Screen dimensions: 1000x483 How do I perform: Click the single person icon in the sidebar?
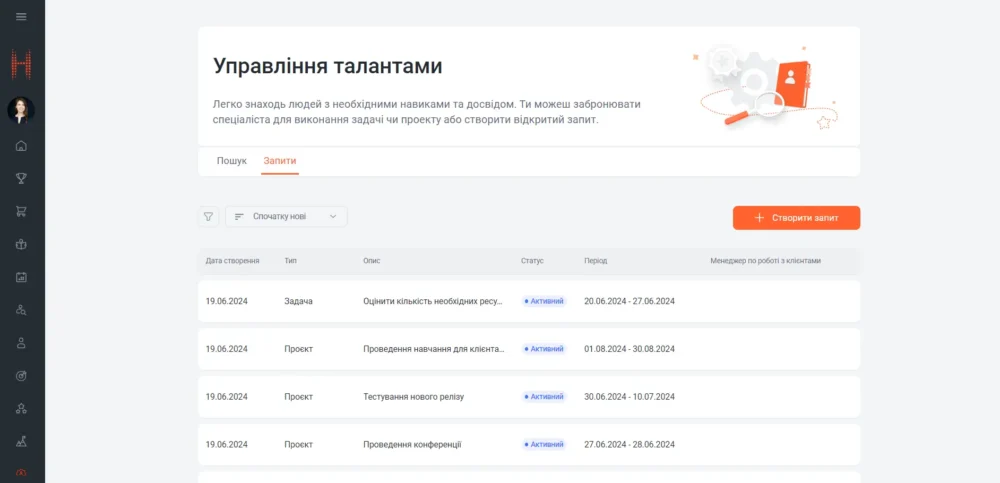[22, 343]
